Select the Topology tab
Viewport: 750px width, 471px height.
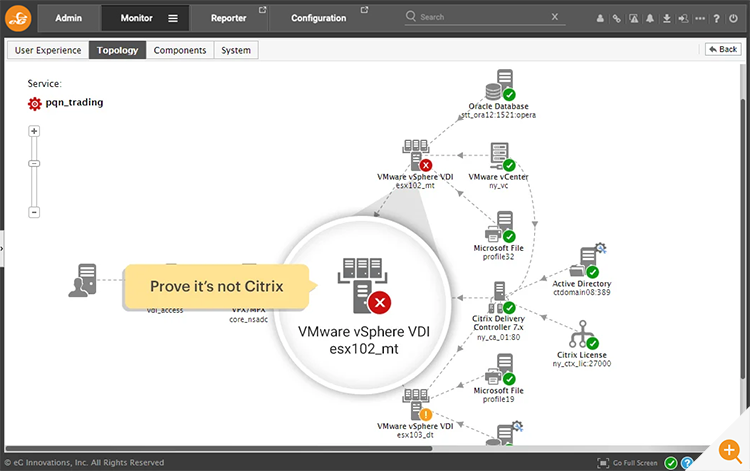(x=117, y=50)
